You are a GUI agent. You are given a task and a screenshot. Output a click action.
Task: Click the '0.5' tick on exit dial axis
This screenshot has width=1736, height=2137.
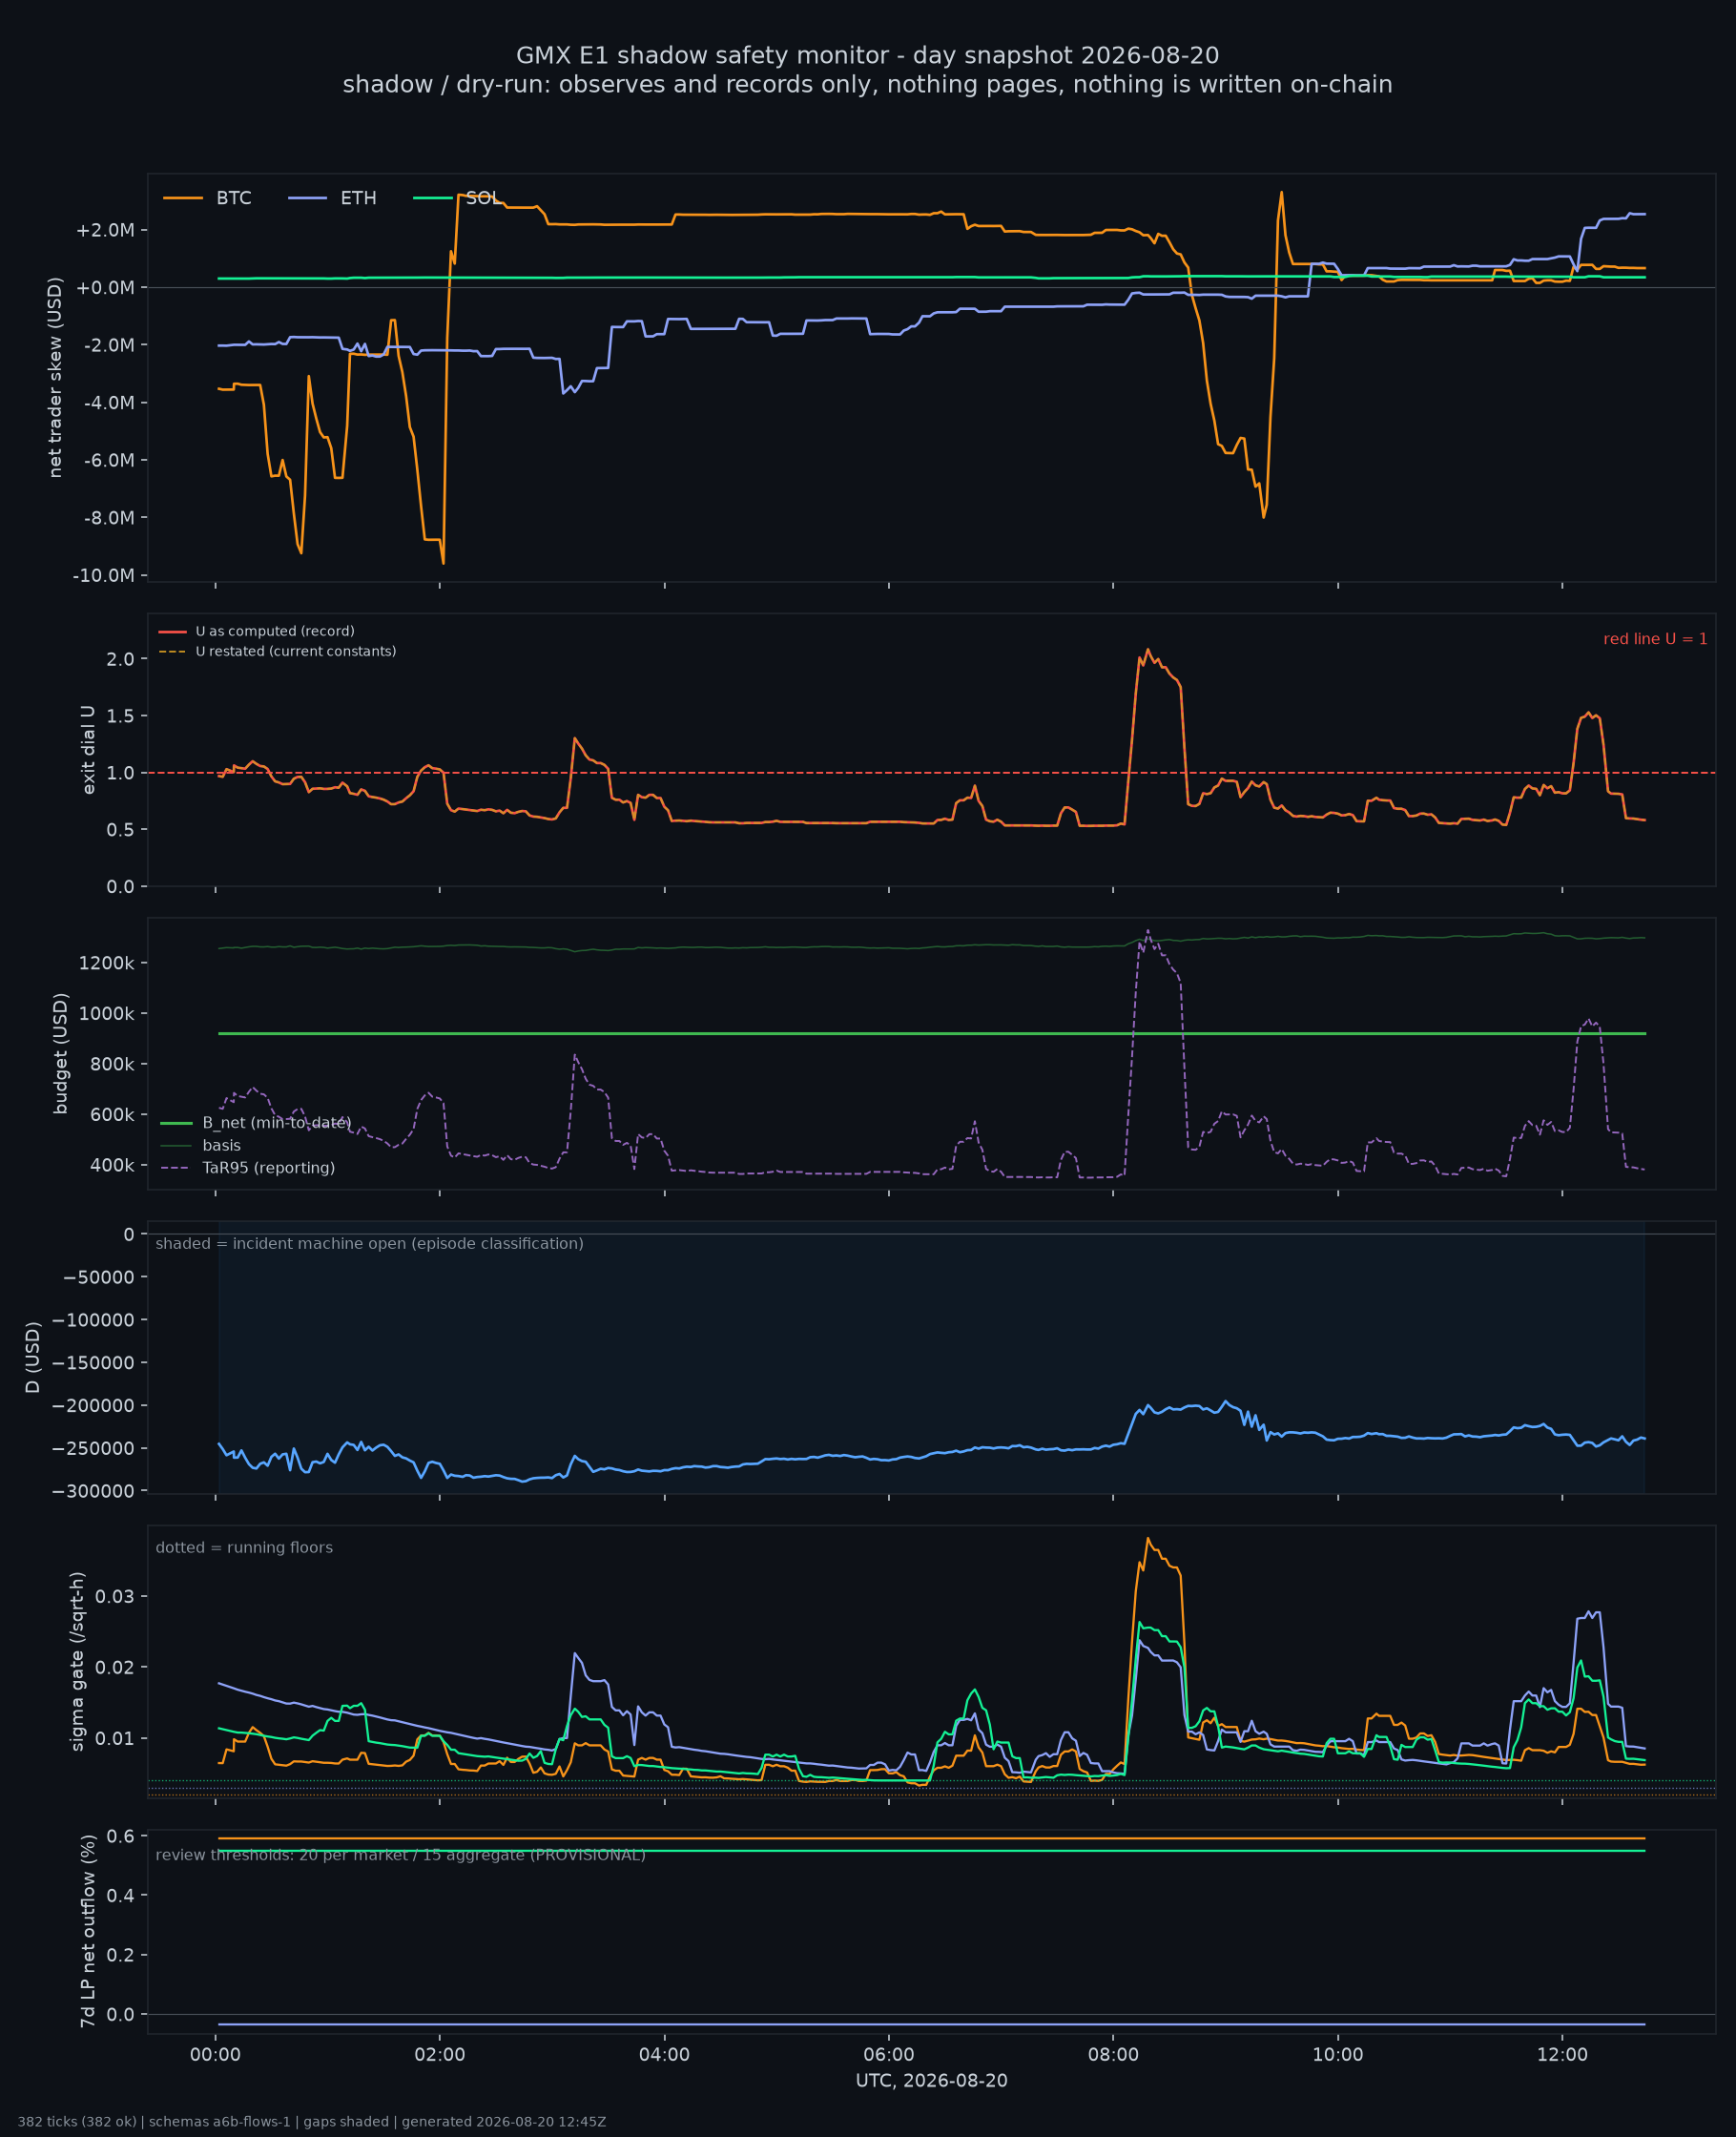point(120,830)
